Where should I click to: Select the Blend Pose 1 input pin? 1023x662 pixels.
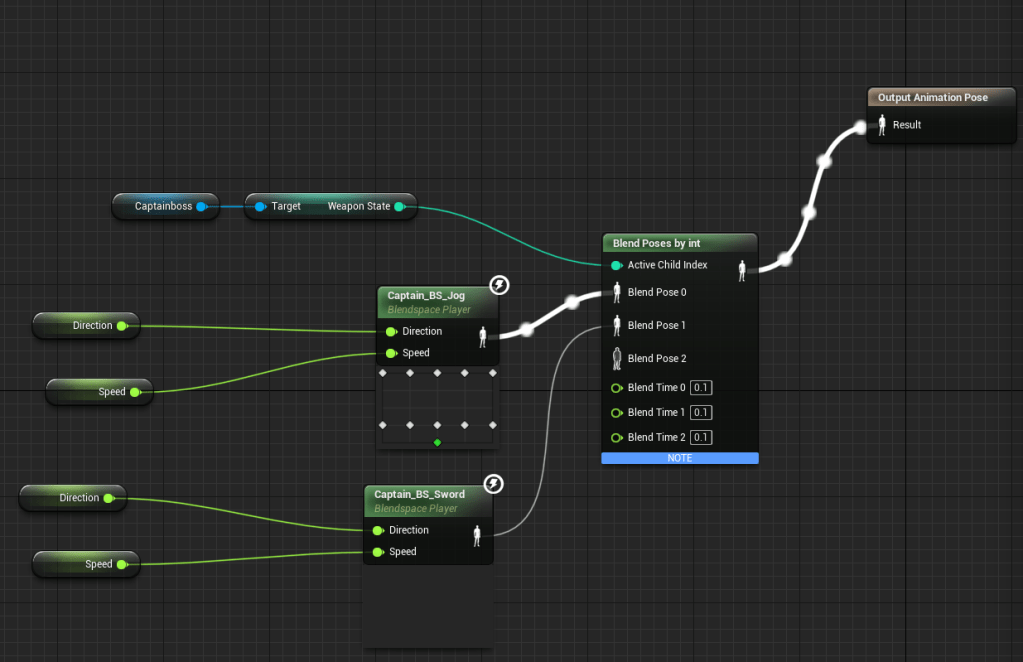click(617, 325)
